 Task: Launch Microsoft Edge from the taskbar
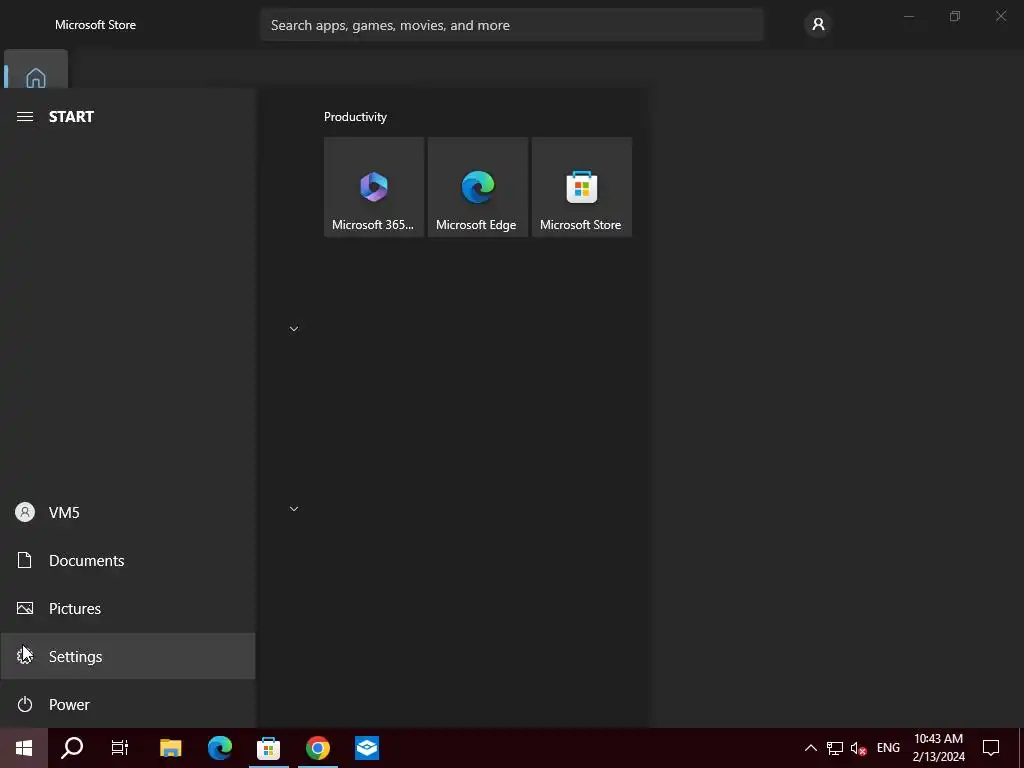tap(219, 748)
